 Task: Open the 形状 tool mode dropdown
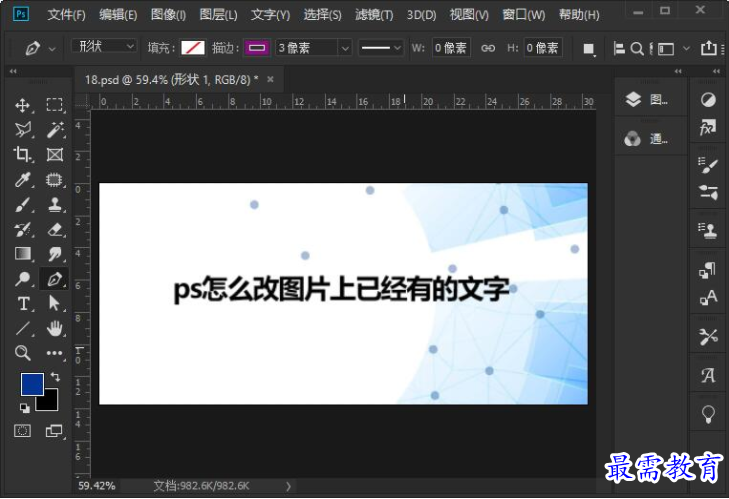pyautogui.click(x=105, y=46)
